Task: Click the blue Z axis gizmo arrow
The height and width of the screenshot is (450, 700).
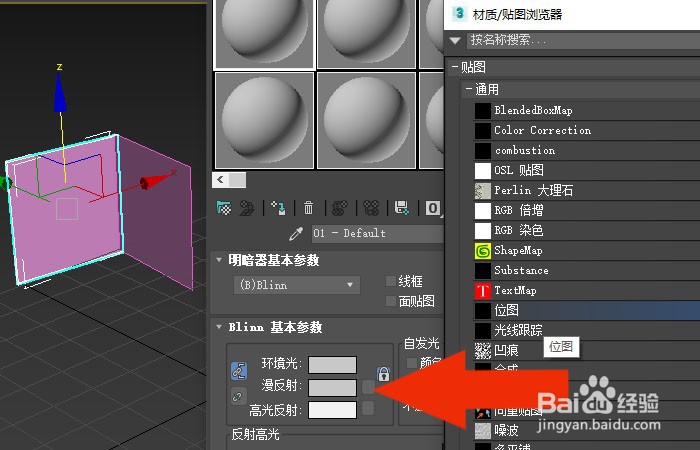Action: pos(60,92)
